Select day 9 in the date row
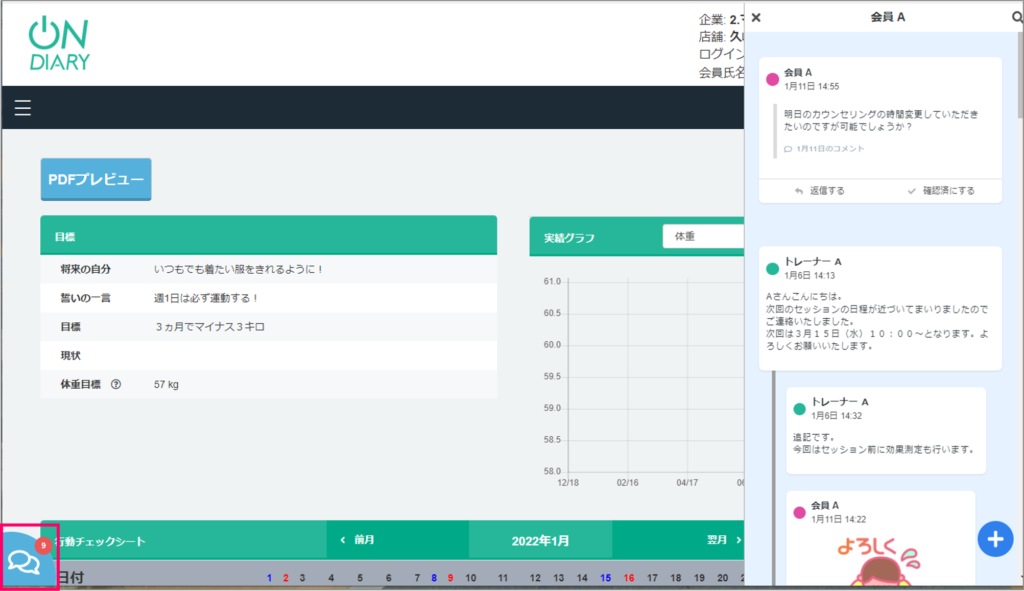The height and width of the screenshot is (591, 1024). pyautogui.click(x=449, y=578)
